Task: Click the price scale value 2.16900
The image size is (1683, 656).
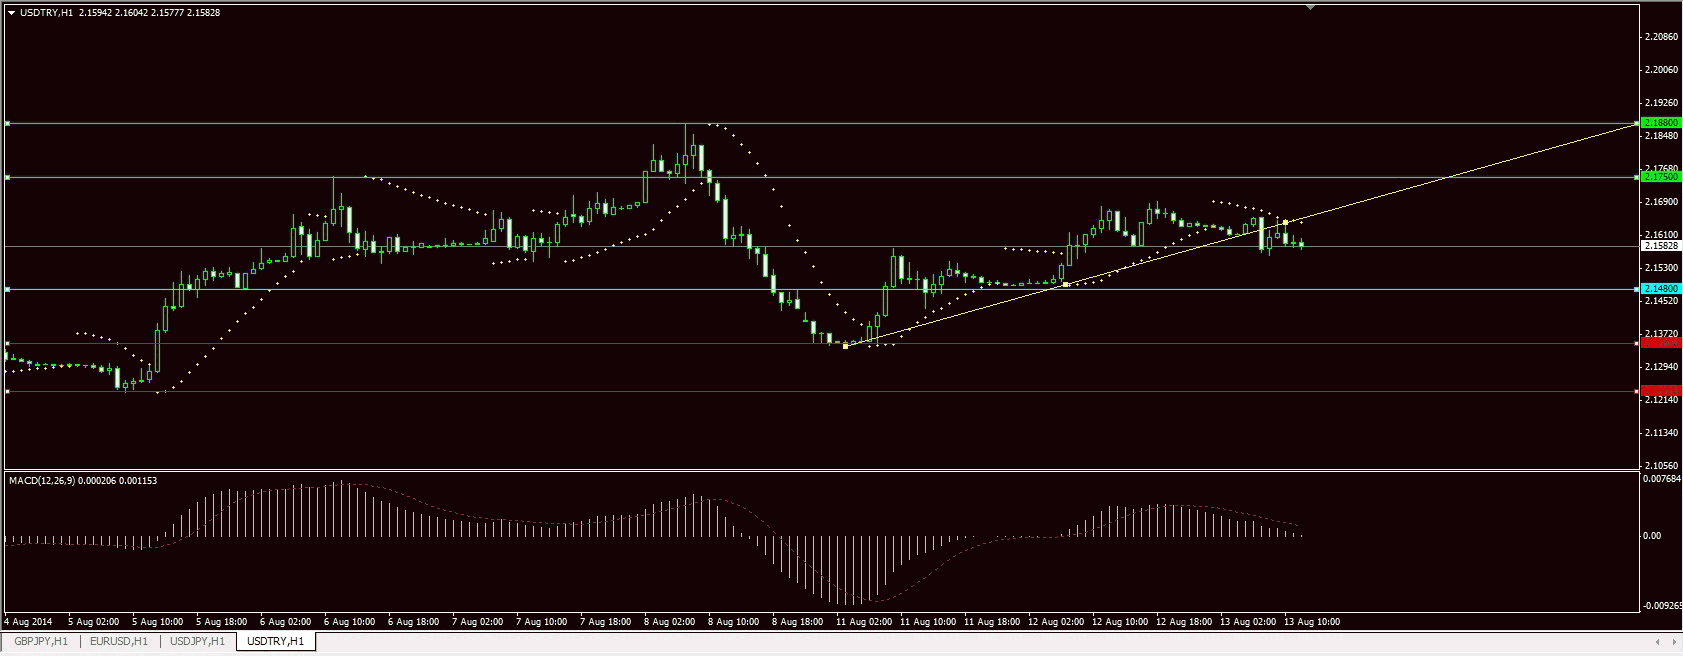Action: pyautogui.click(x=1661, y=202)
